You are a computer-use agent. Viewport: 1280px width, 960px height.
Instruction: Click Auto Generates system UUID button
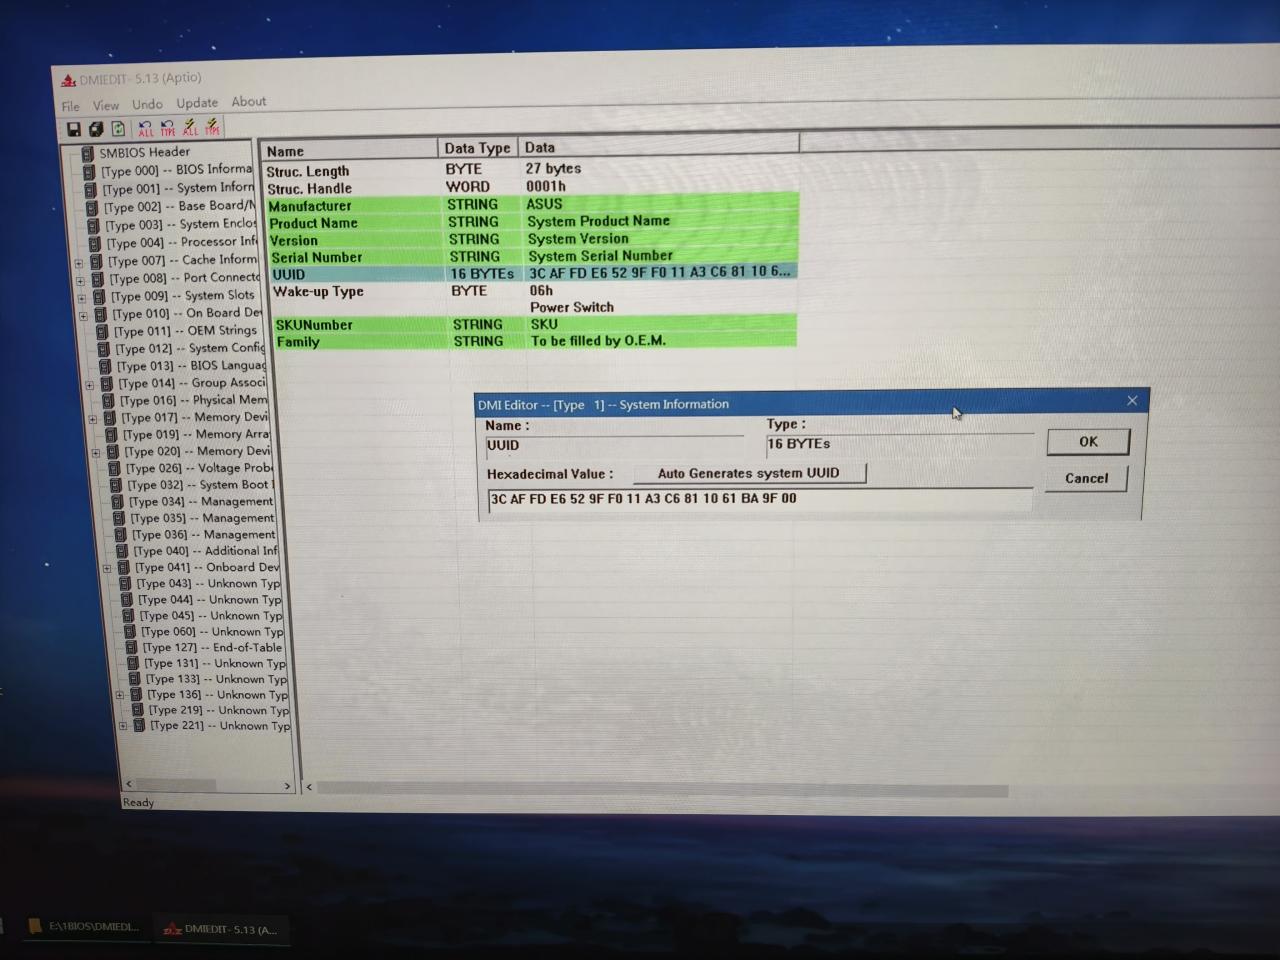pyautogui.click(x=749, y=473)
